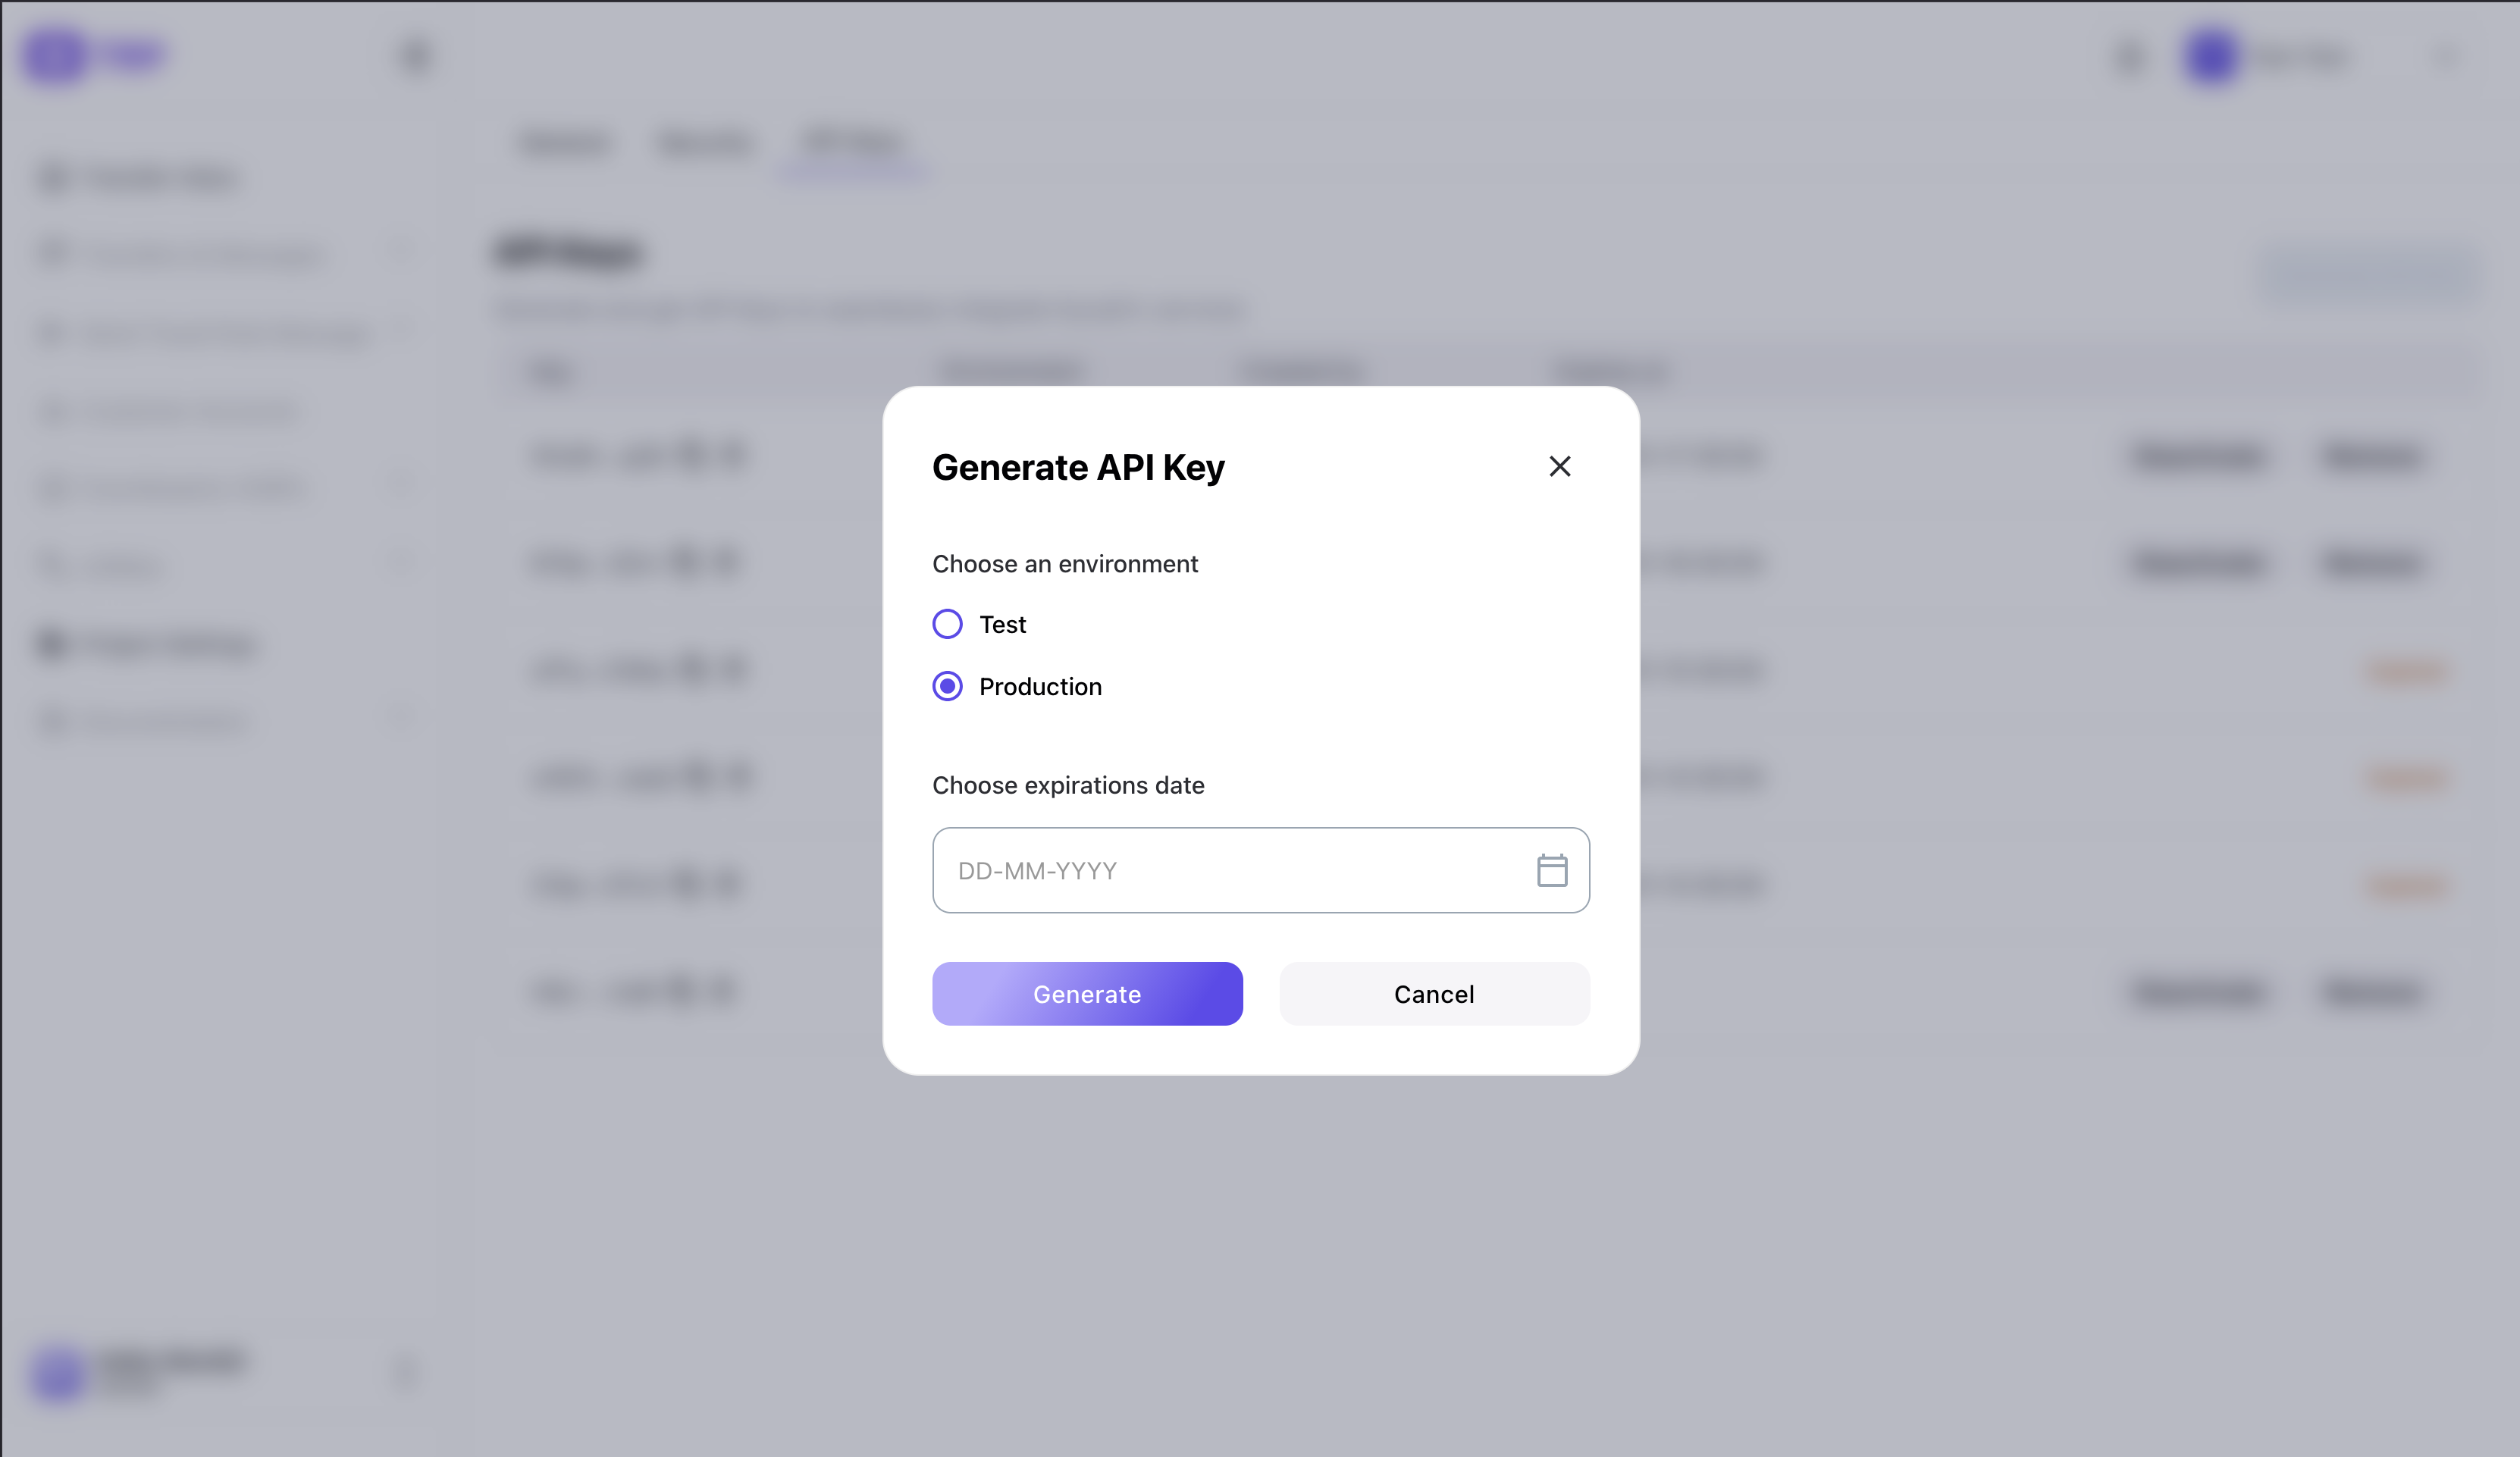The height and width of the screenshot is (1457, 2520).
Task: Click the Cancel button
Action: pos(1433,994)
